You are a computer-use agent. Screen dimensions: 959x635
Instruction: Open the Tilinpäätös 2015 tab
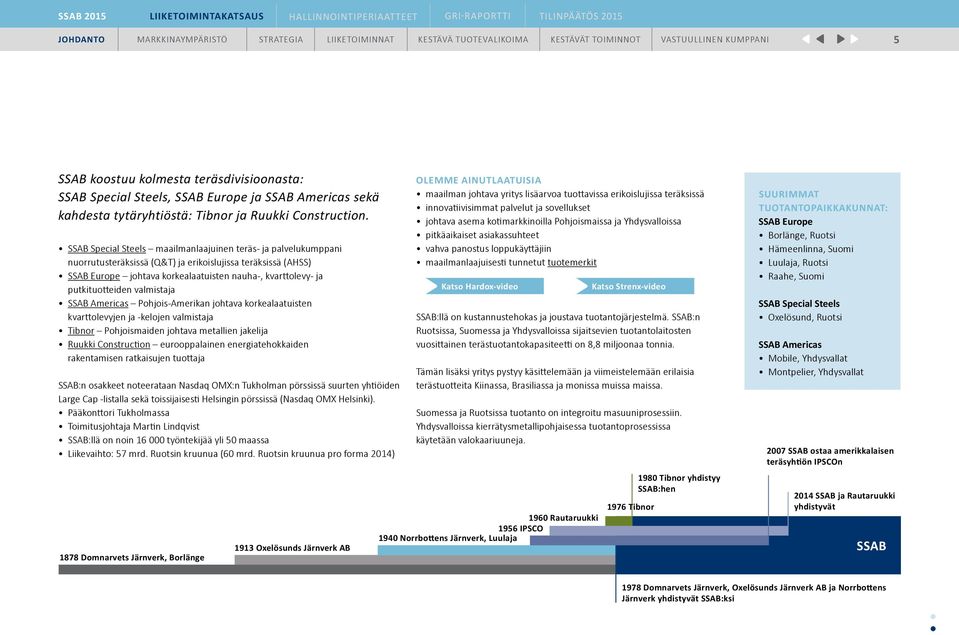(580, 16)
